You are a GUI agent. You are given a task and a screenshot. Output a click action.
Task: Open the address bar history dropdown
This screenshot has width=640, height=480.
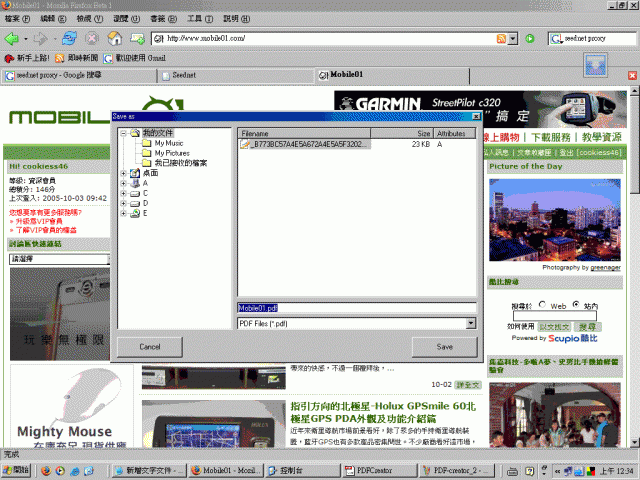click(x=513, y=38)
